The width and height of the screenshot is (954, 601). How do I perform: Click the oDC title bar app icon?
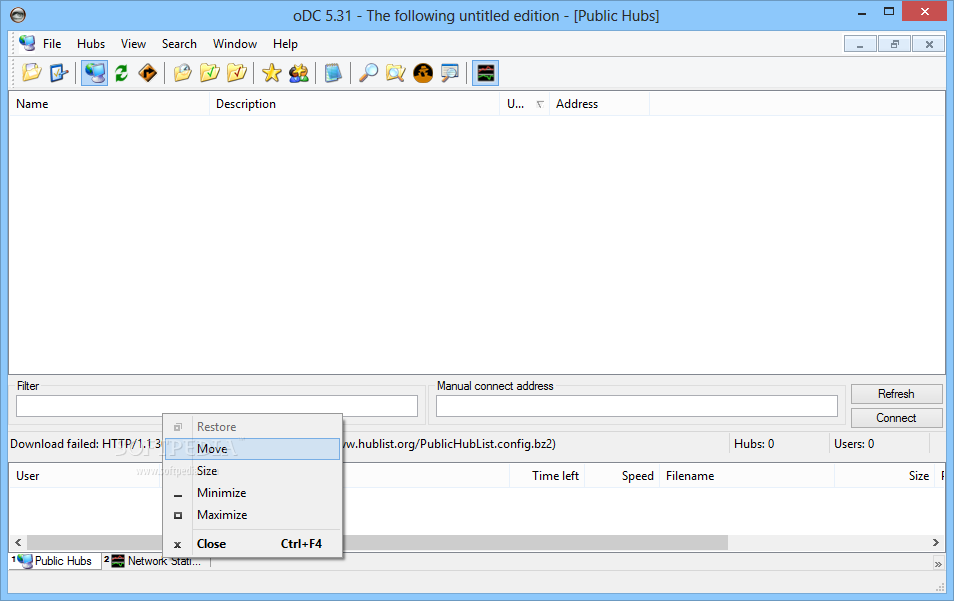point(18,15)
